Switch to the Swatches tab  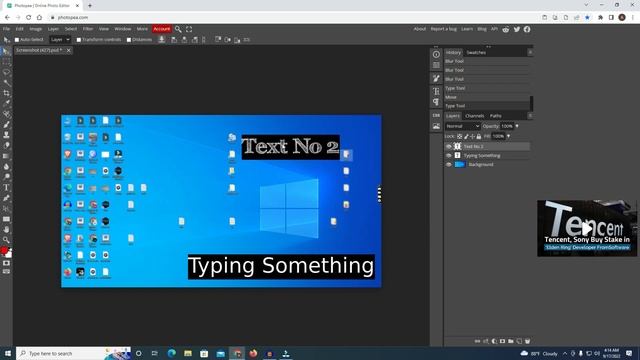[x=476, y=52]
